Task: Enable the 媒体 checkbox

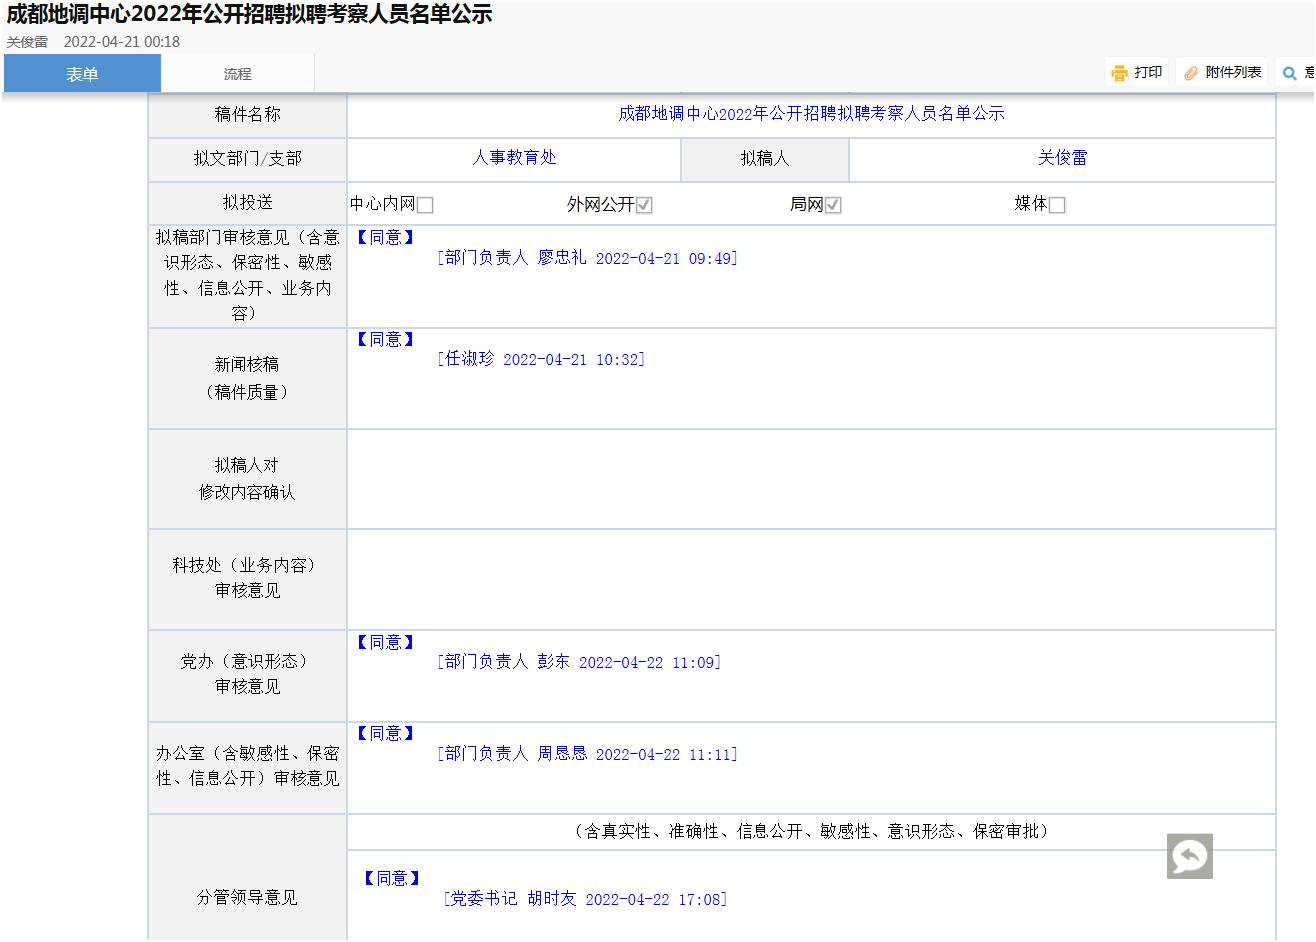Action: [x=1057, y=205]
